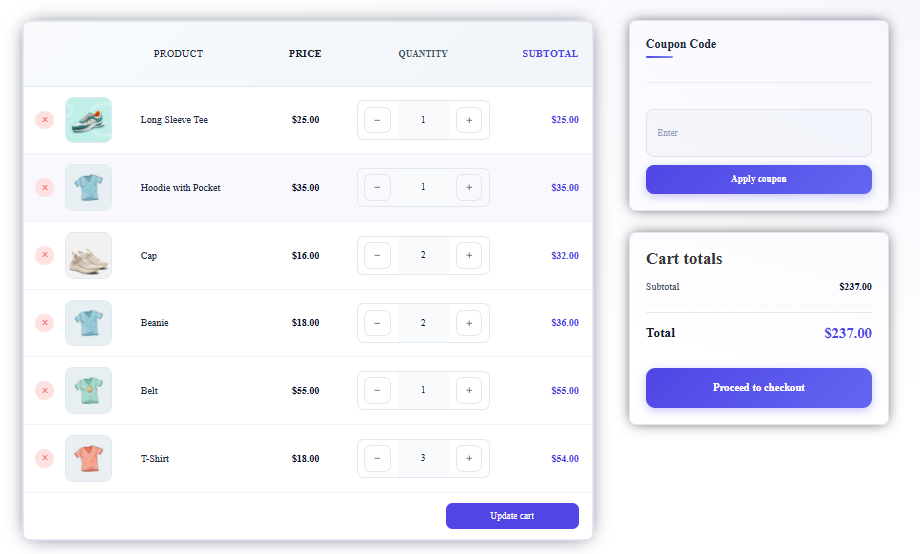Decrease Cap quantity with minus button
This screenshot has height=554, width=920.
(377, 255)
